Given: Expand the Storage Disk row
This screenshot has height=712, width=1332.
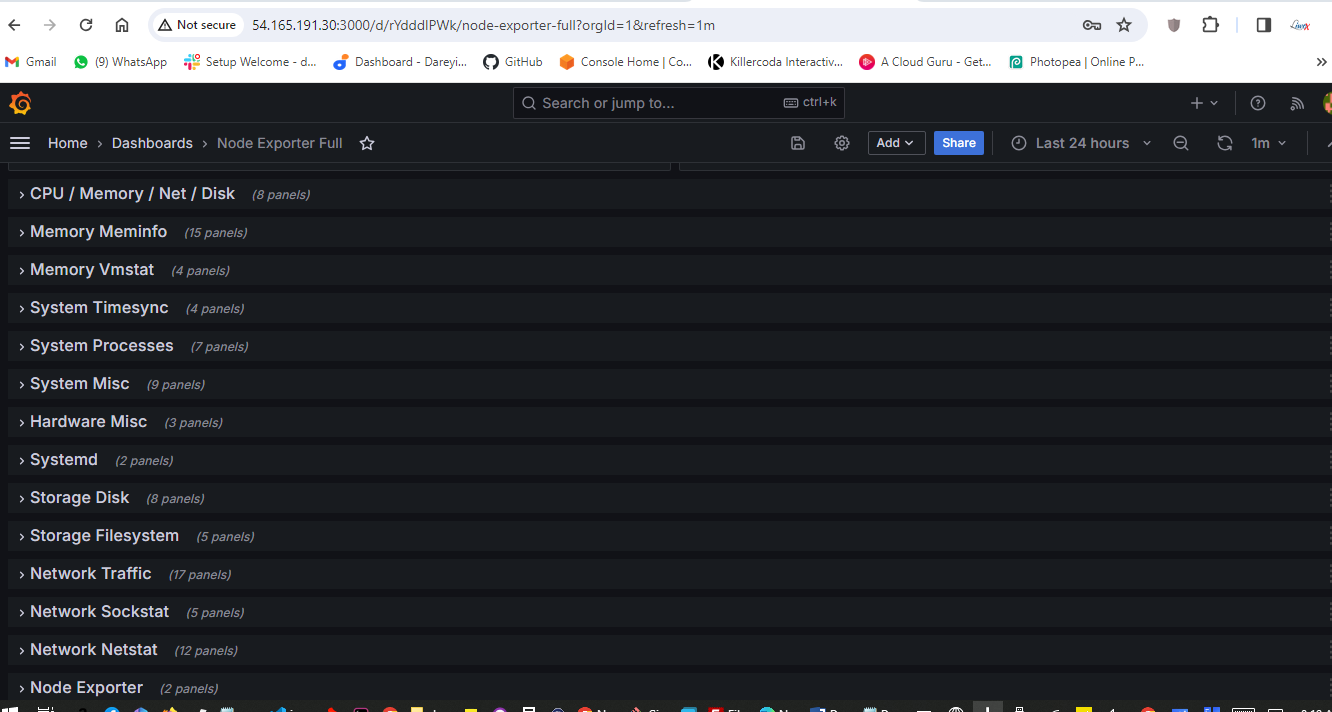Looking at the screenshot, I should pos(79,498).
